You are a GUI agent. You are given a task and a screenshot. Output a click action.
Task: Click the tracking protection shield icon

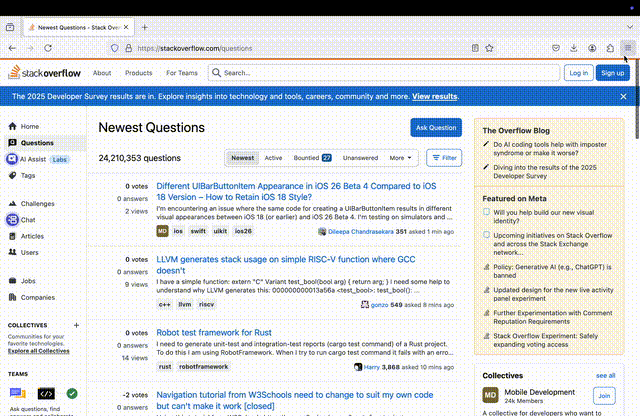click(115, 48)
